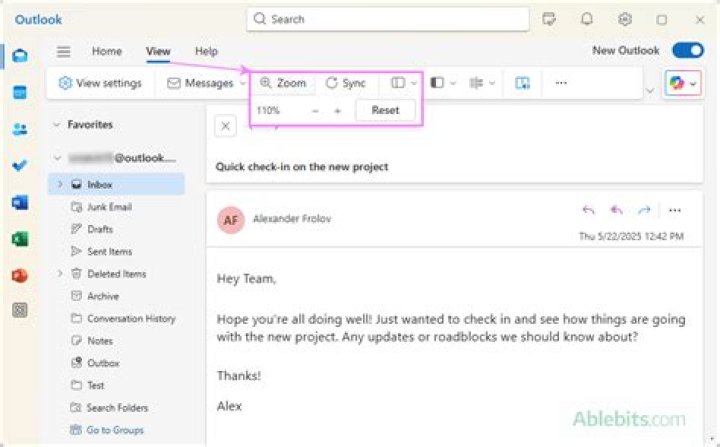Open the density spacing dropdown

482,83
